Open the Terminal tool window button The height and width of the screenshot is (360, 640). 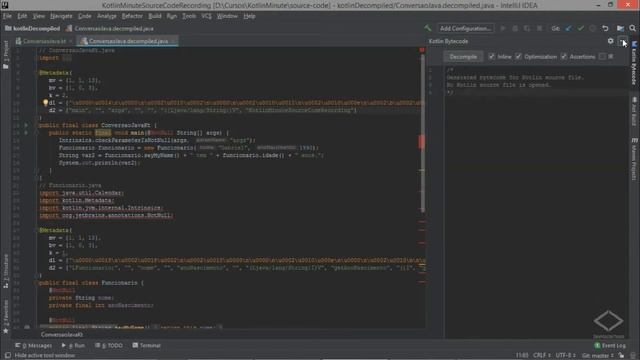pyautogui.click(x=147, y=345)
